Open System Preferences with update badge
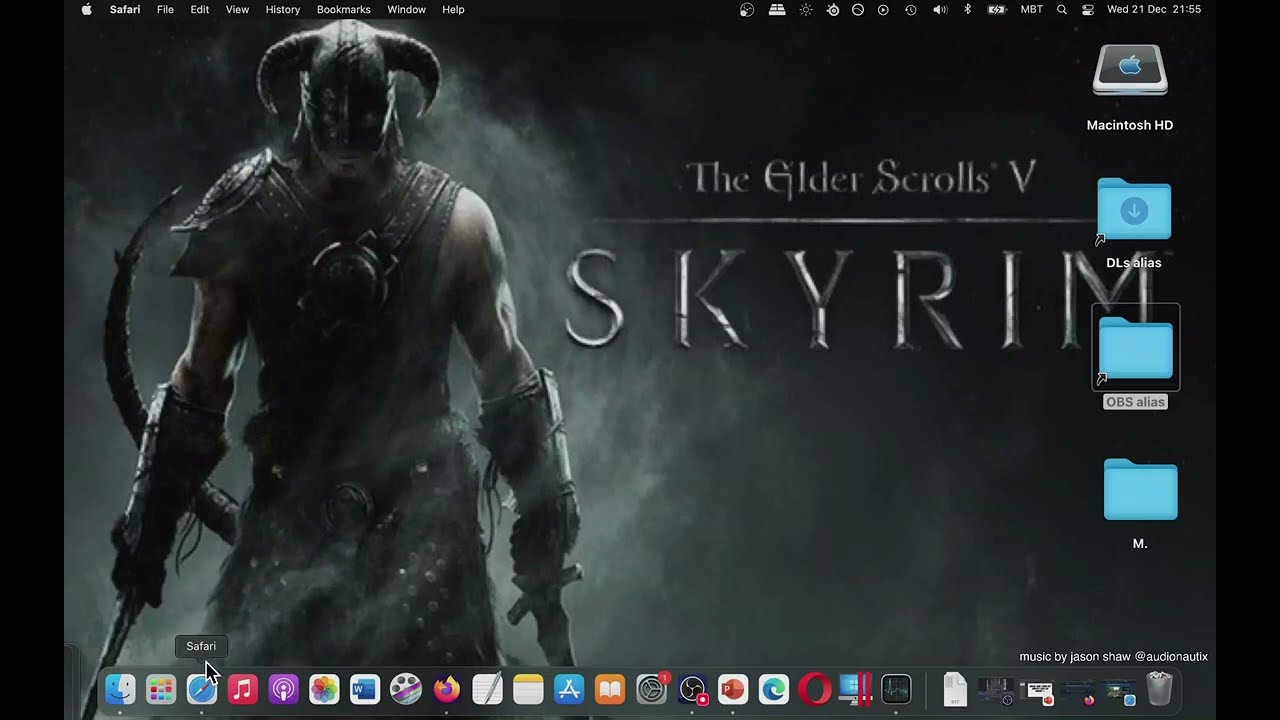 [652, 689]
